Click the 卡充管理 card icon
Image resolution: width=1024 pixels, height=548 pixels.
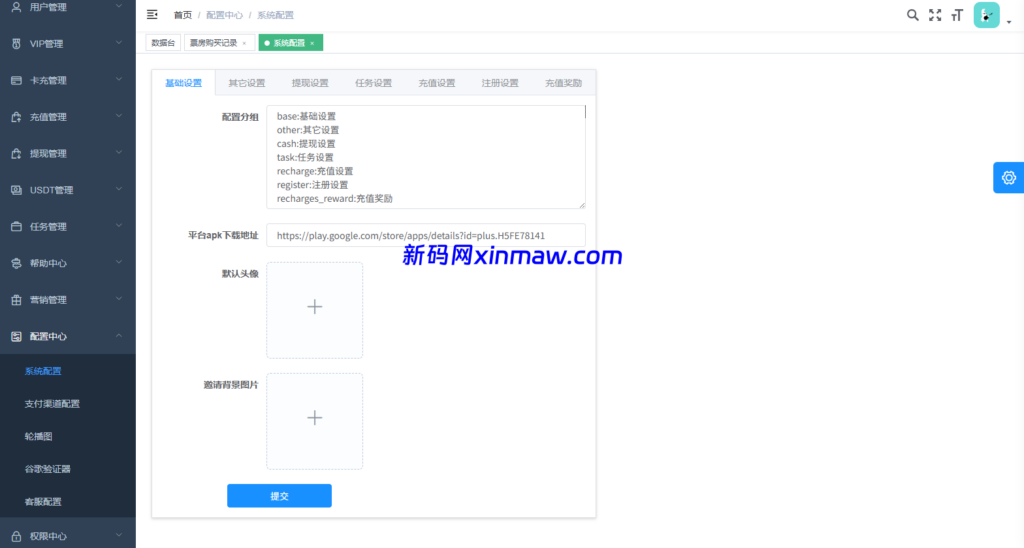[16, 80]
